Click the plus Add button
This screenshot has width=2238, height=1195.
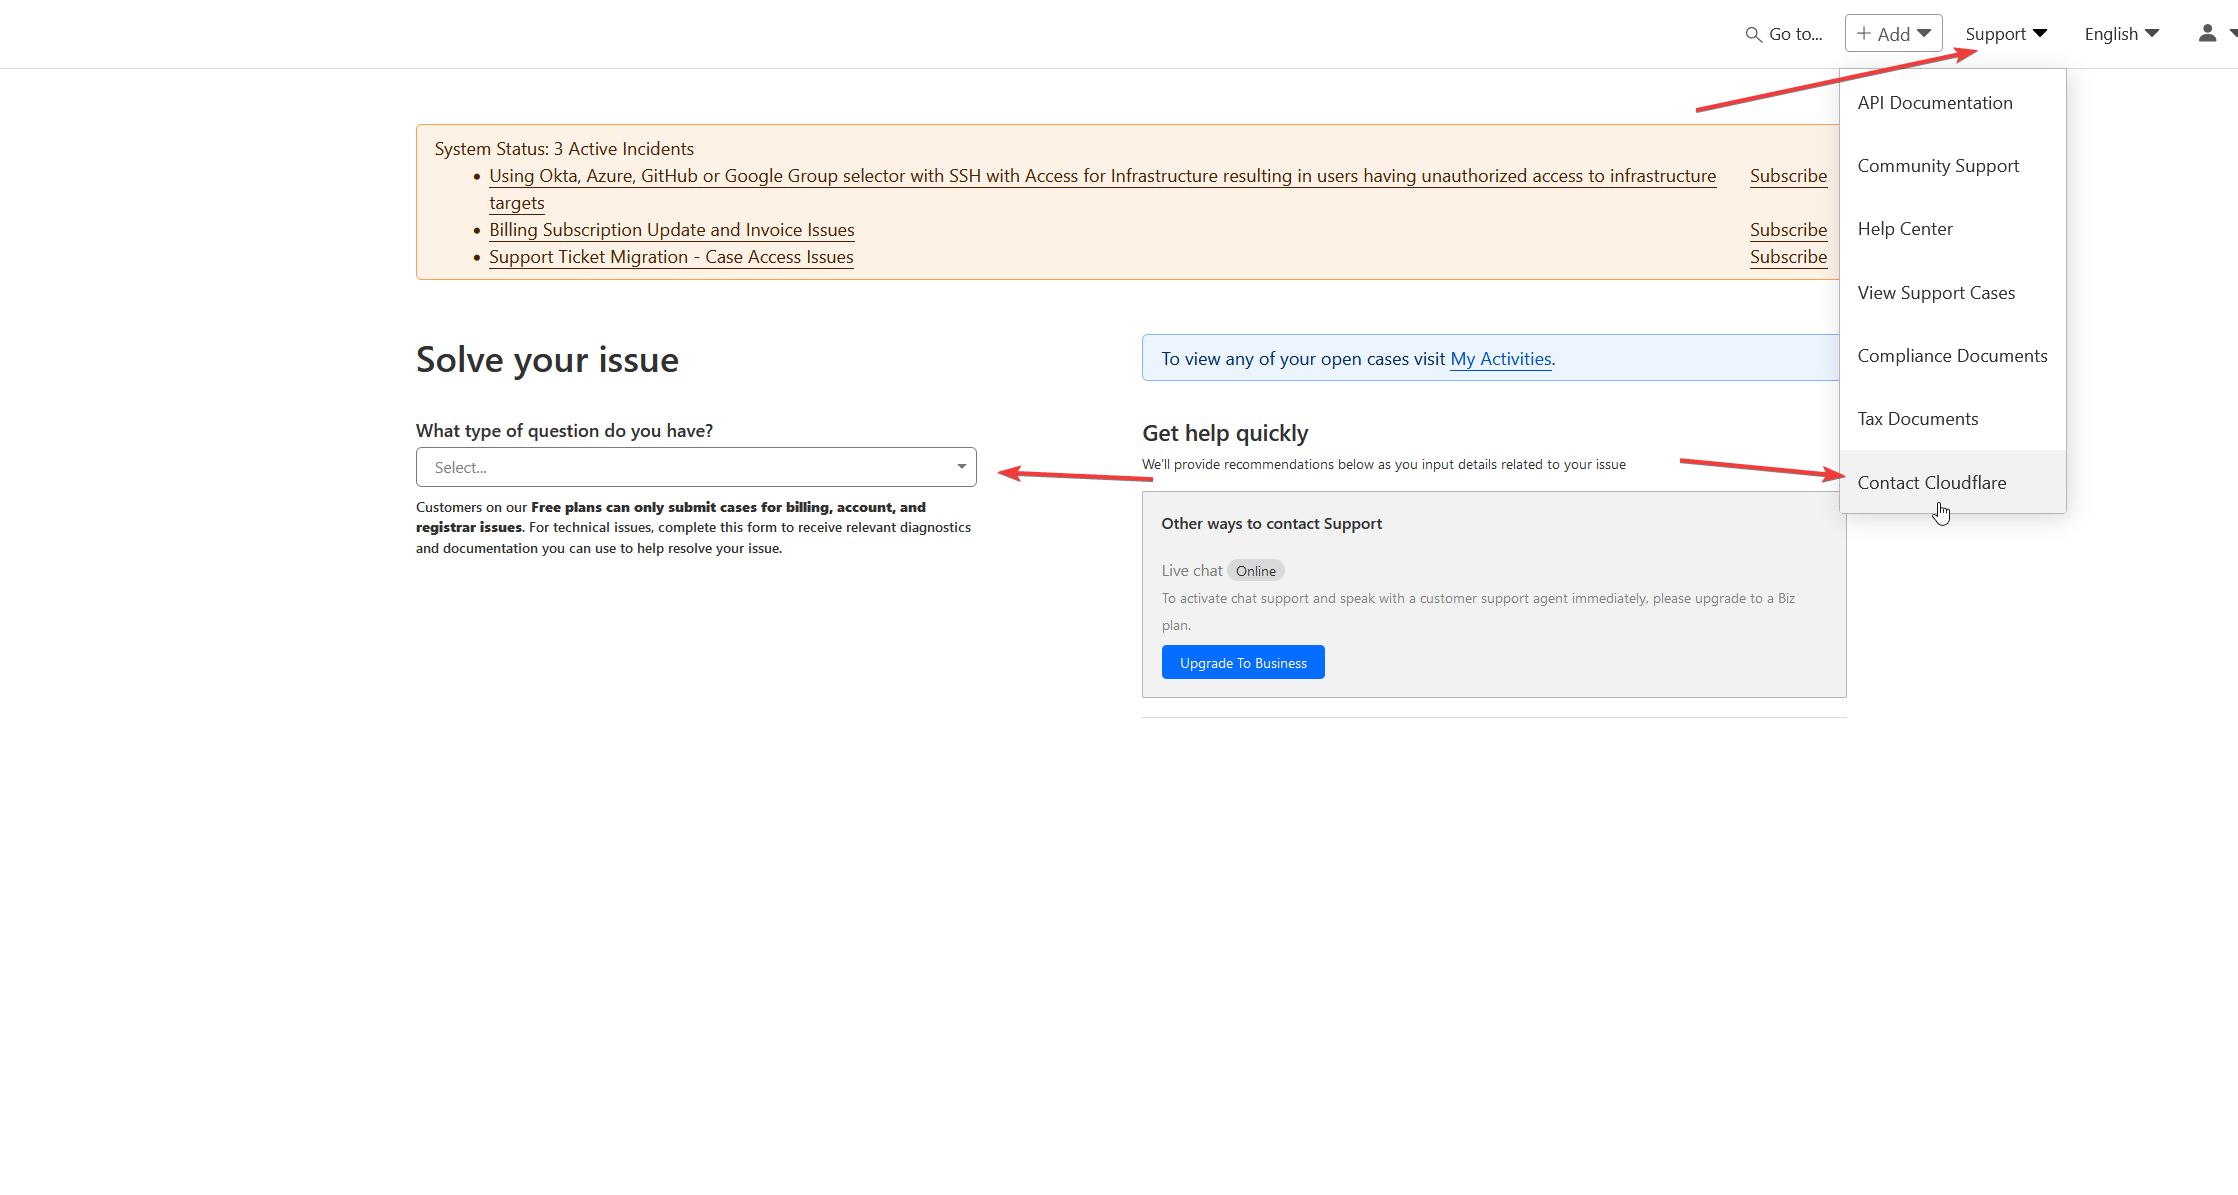(x=1893, y=34)
